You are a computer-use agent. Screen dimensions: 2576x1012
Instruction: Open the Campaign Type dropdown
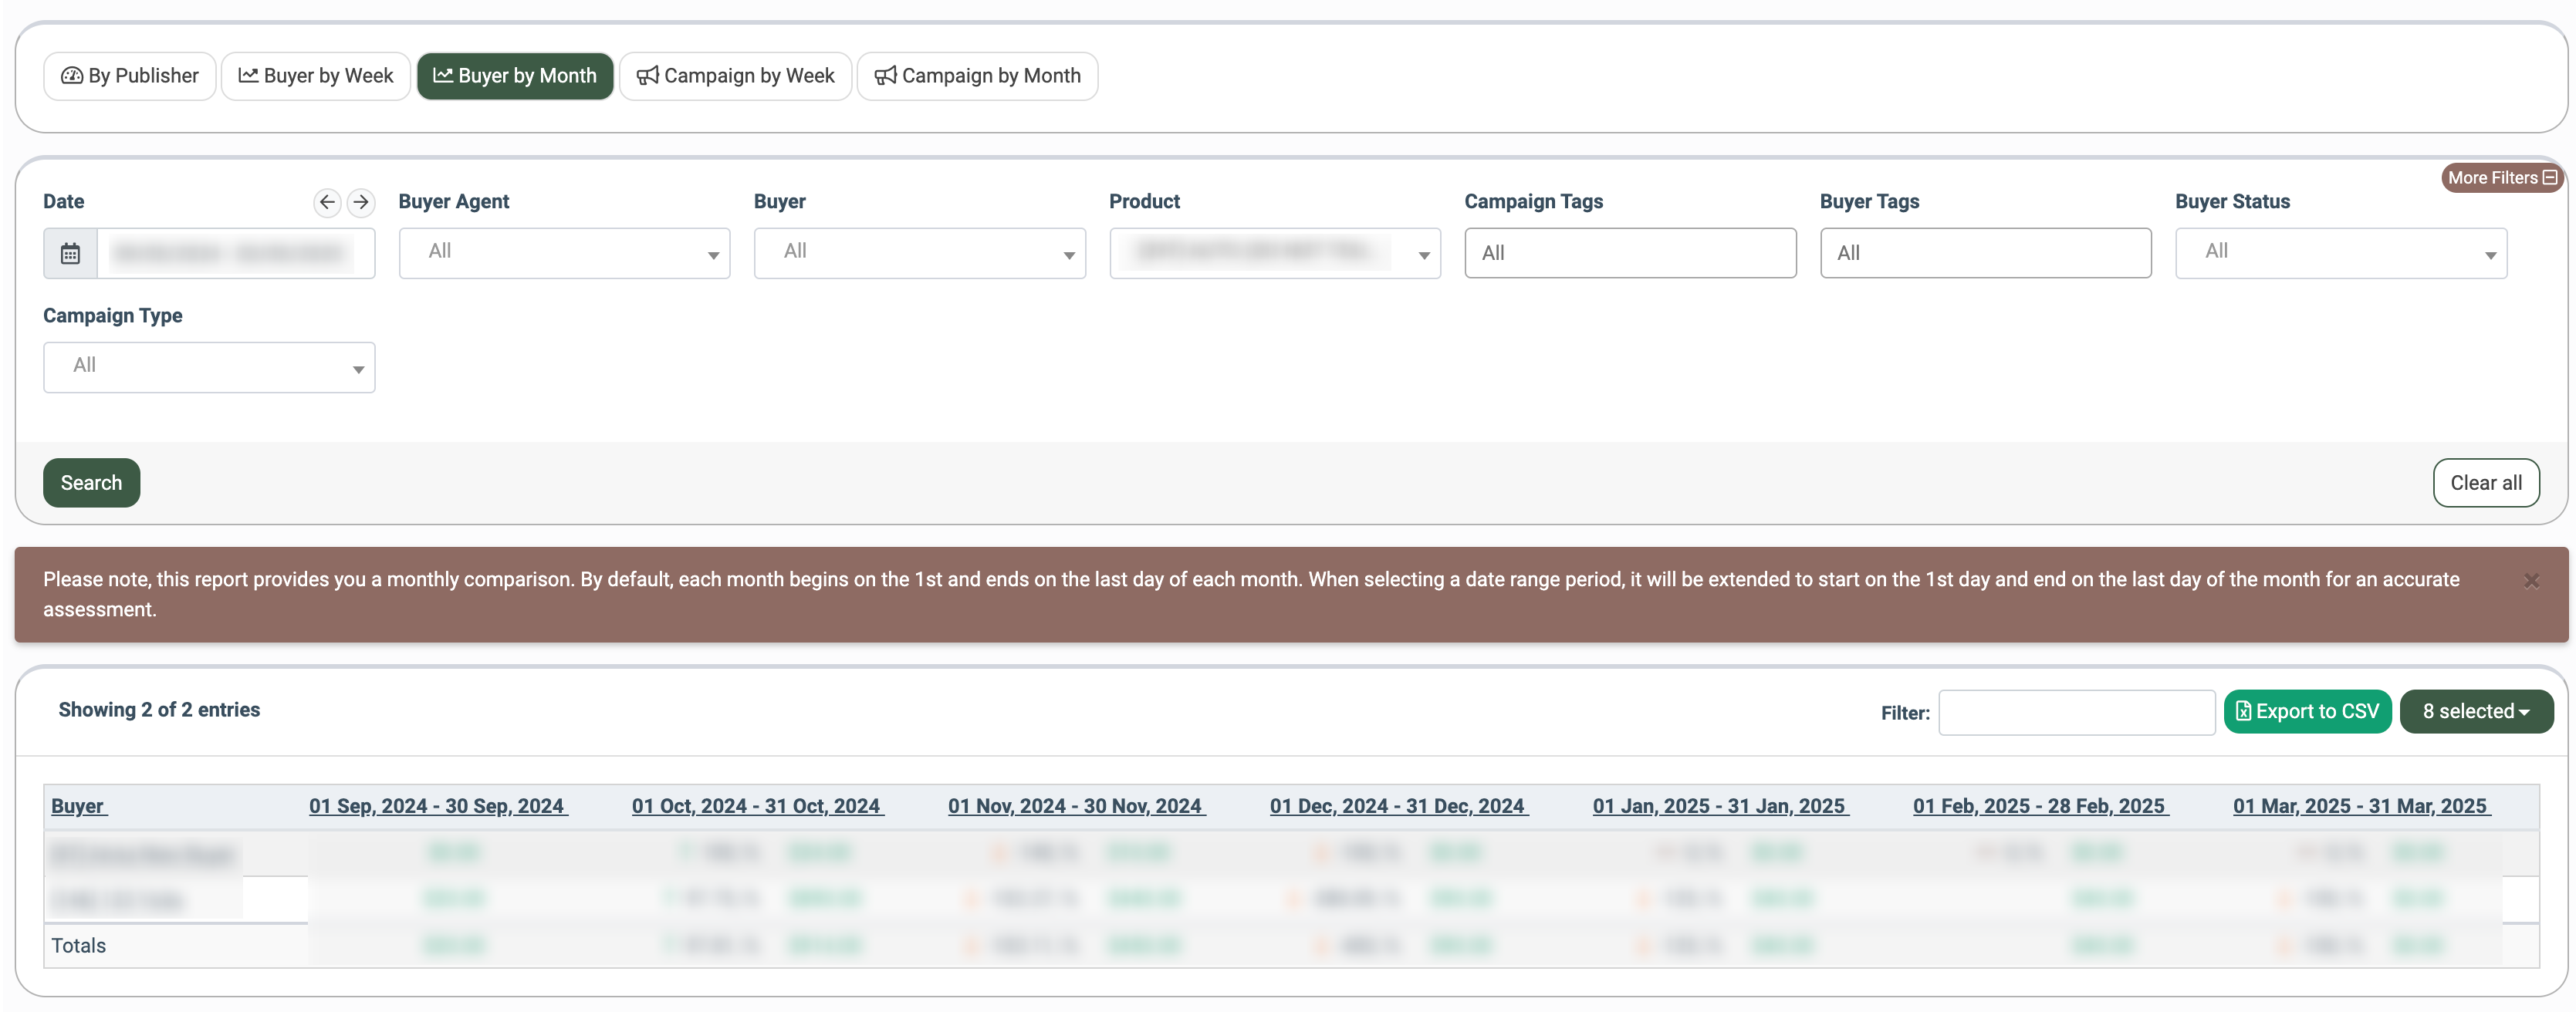coord(209,367)
